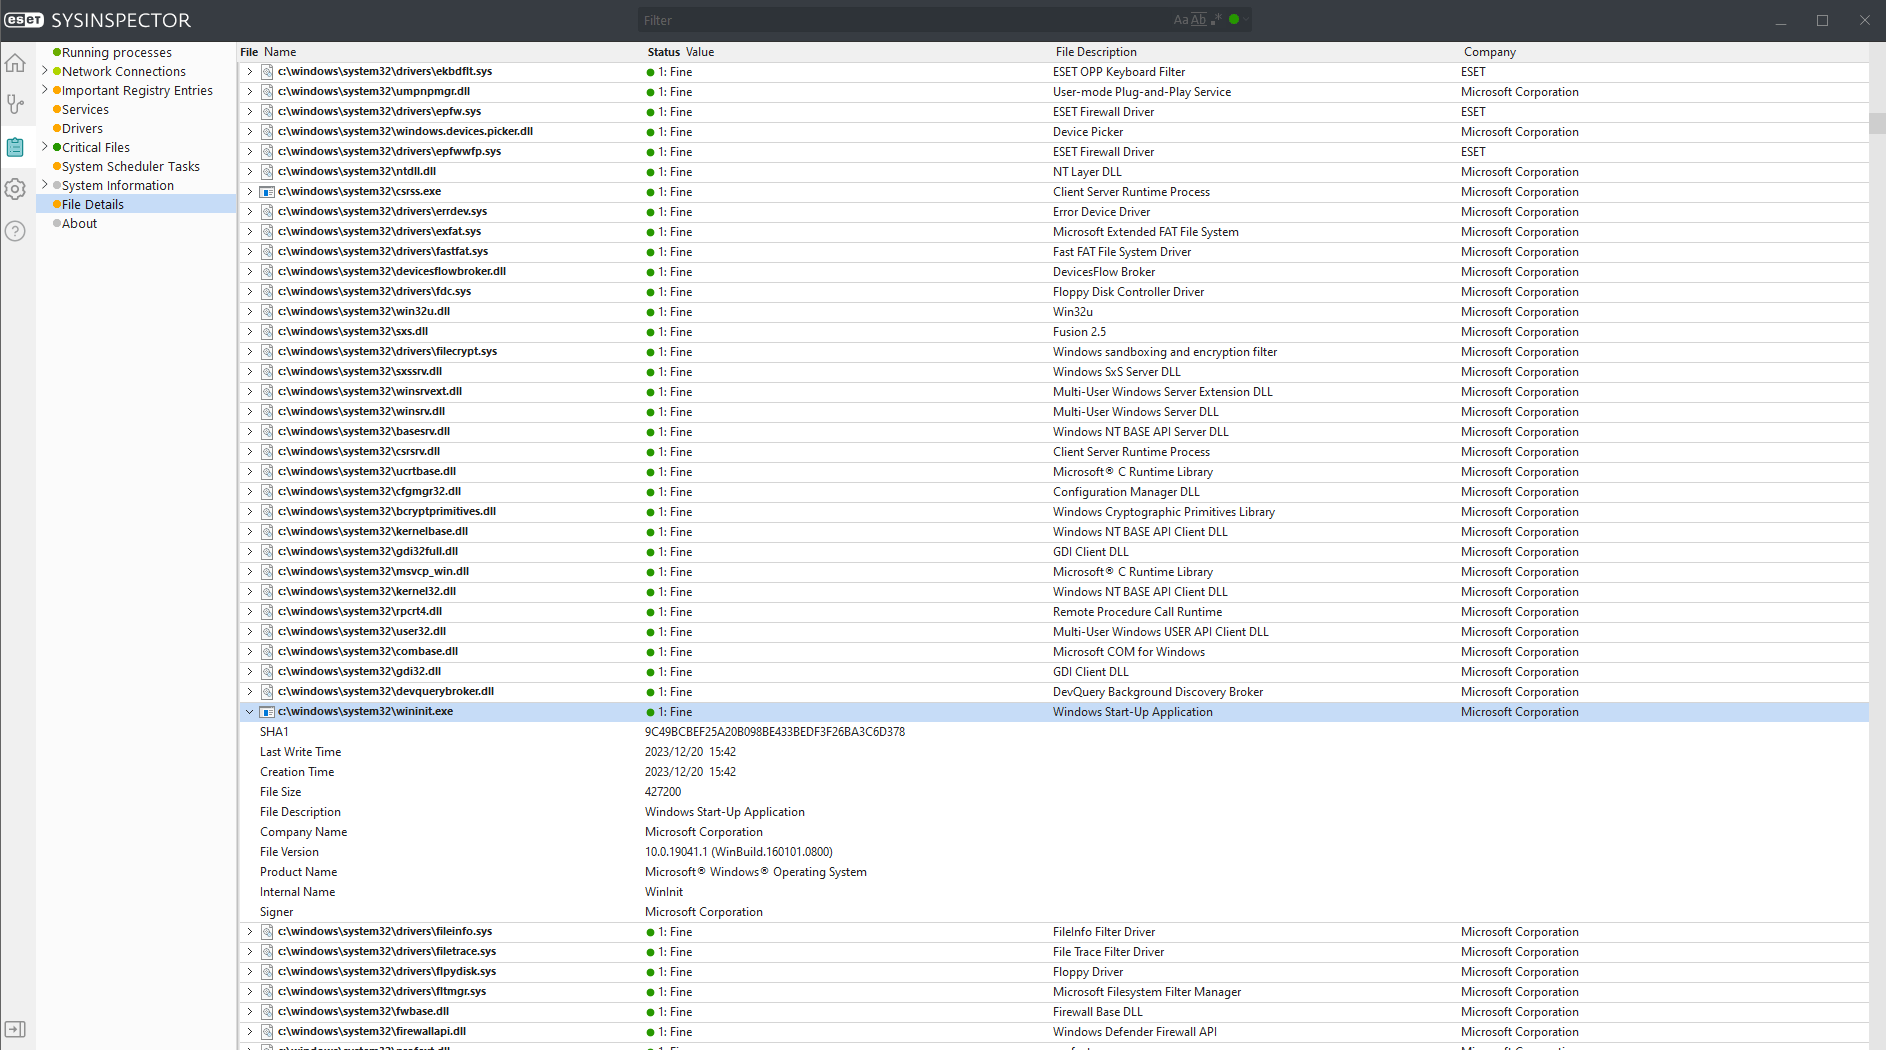Click the ESET SysInspector logo
The width and height of the screenshot is (1886, 1050).
[x=98, y=20]
